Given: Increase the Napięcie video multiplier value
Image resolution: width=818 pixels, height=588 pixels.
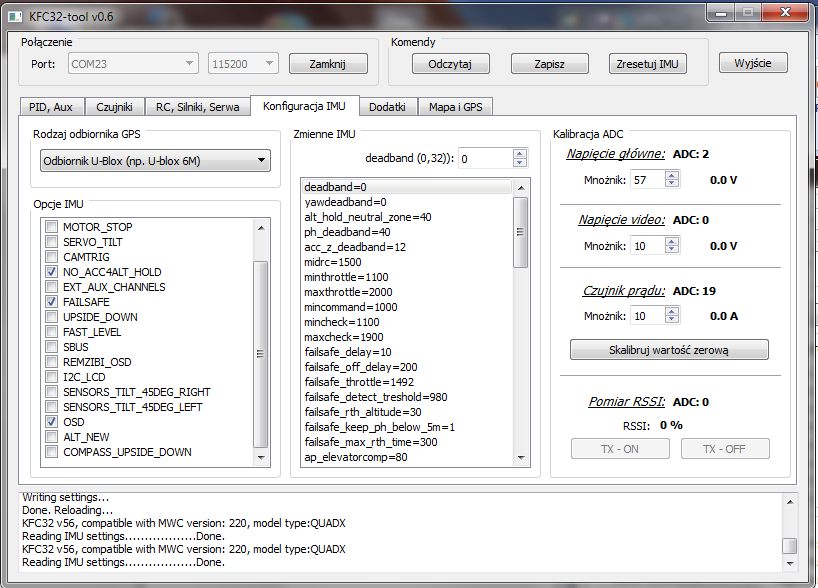Looking at the screenshot, I should click(671, 241).
